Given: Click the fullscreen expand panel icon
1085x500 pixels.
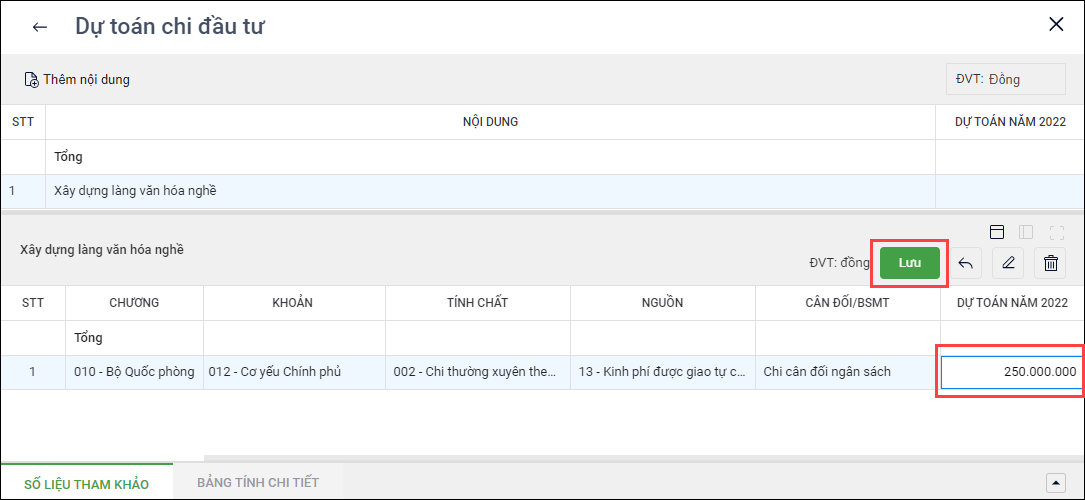Looking at the screenshot, I should point(1057,232).
